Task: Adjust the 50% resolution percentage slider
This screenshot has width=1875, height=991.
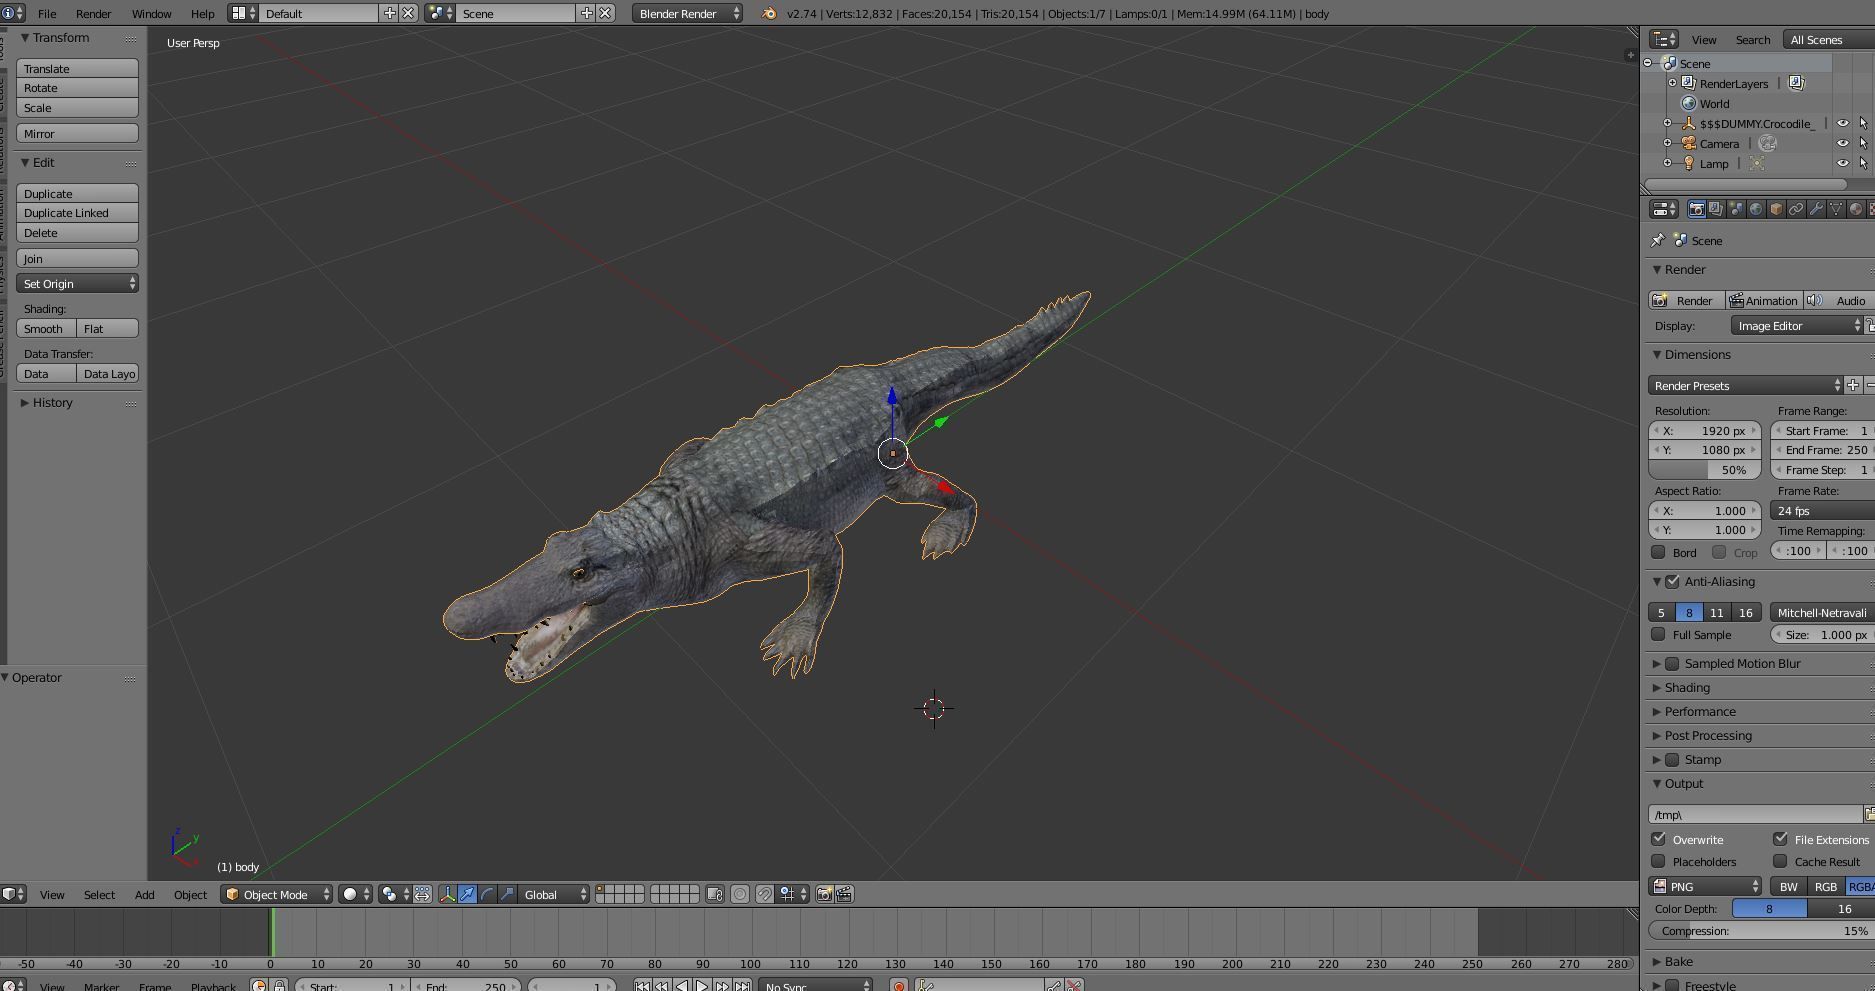Action: tap(1704, 469)
